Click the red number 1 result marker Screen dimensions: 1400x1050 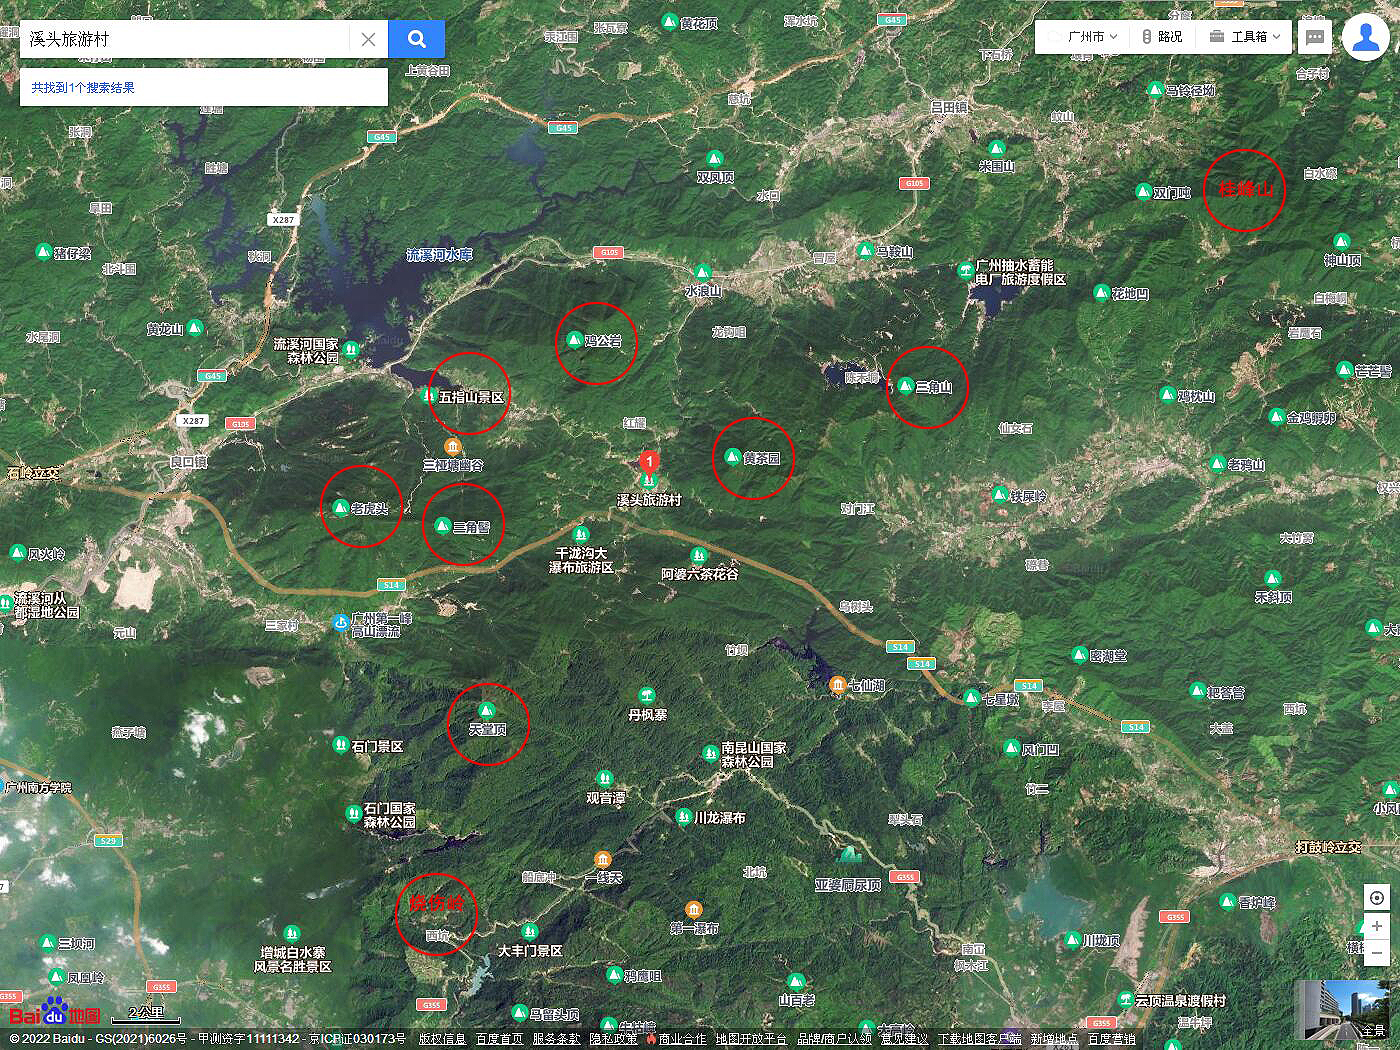[649, 462]
